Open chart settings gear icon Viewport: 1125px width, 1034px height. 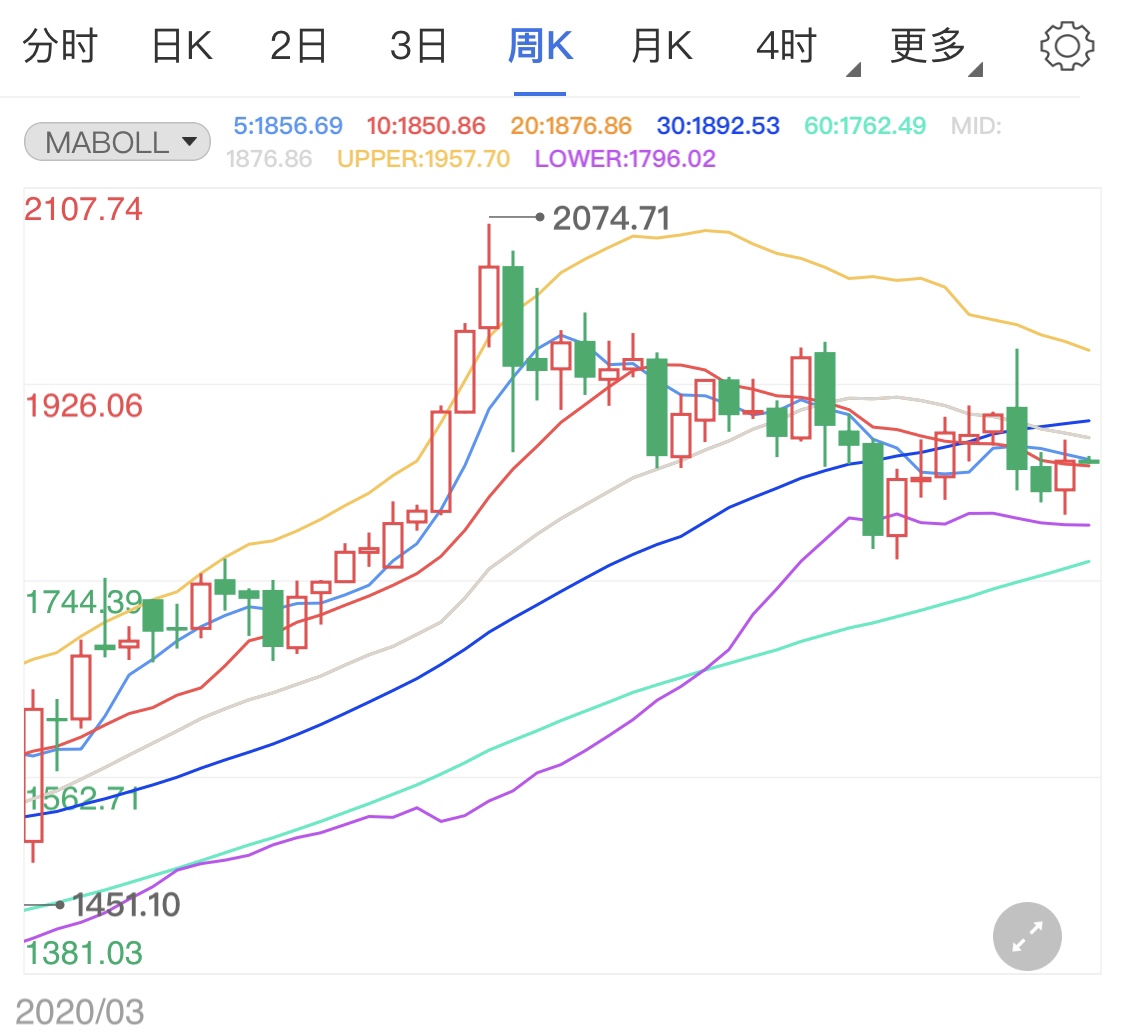(x=1067, y=46)
